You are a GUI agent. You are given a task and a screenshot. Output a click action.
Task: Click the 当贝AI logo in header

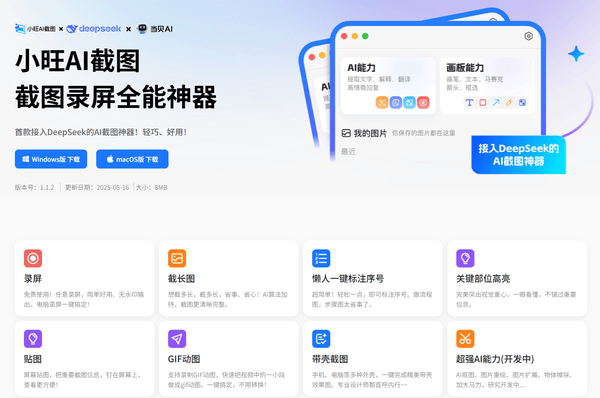(155, 29)
